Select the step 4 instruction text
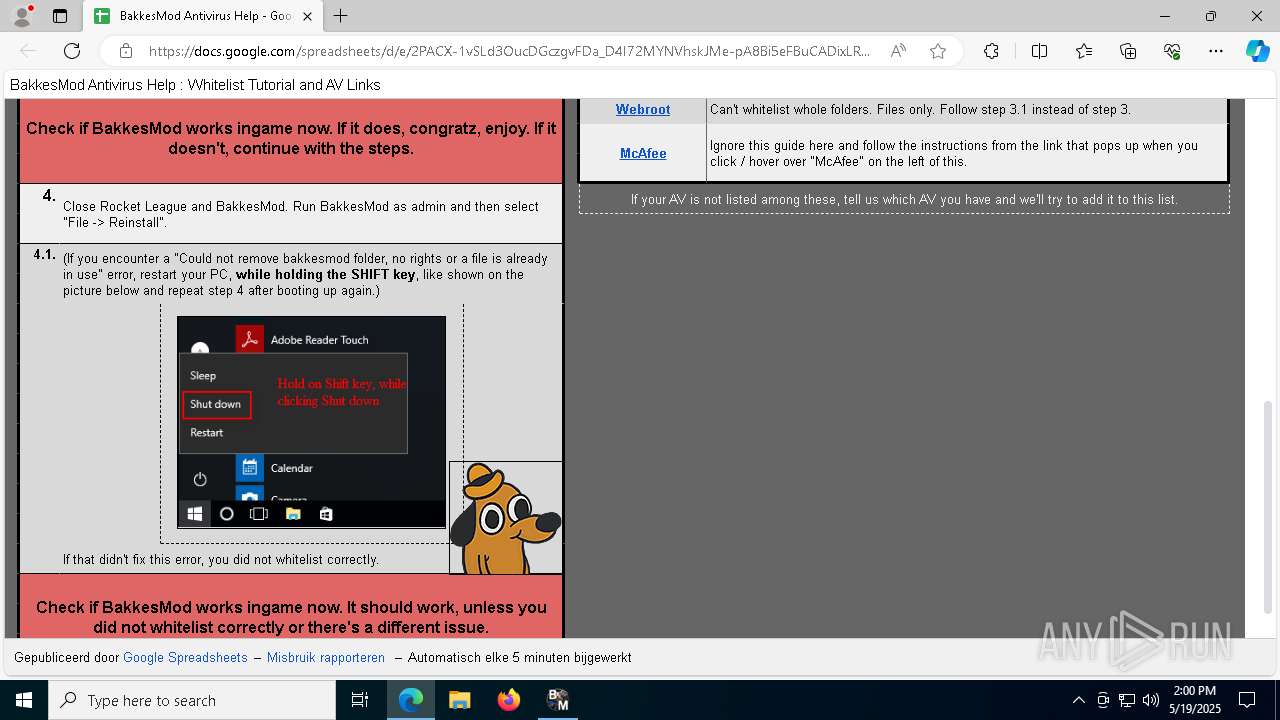The image size is (1280, 720). pos(301,214)
